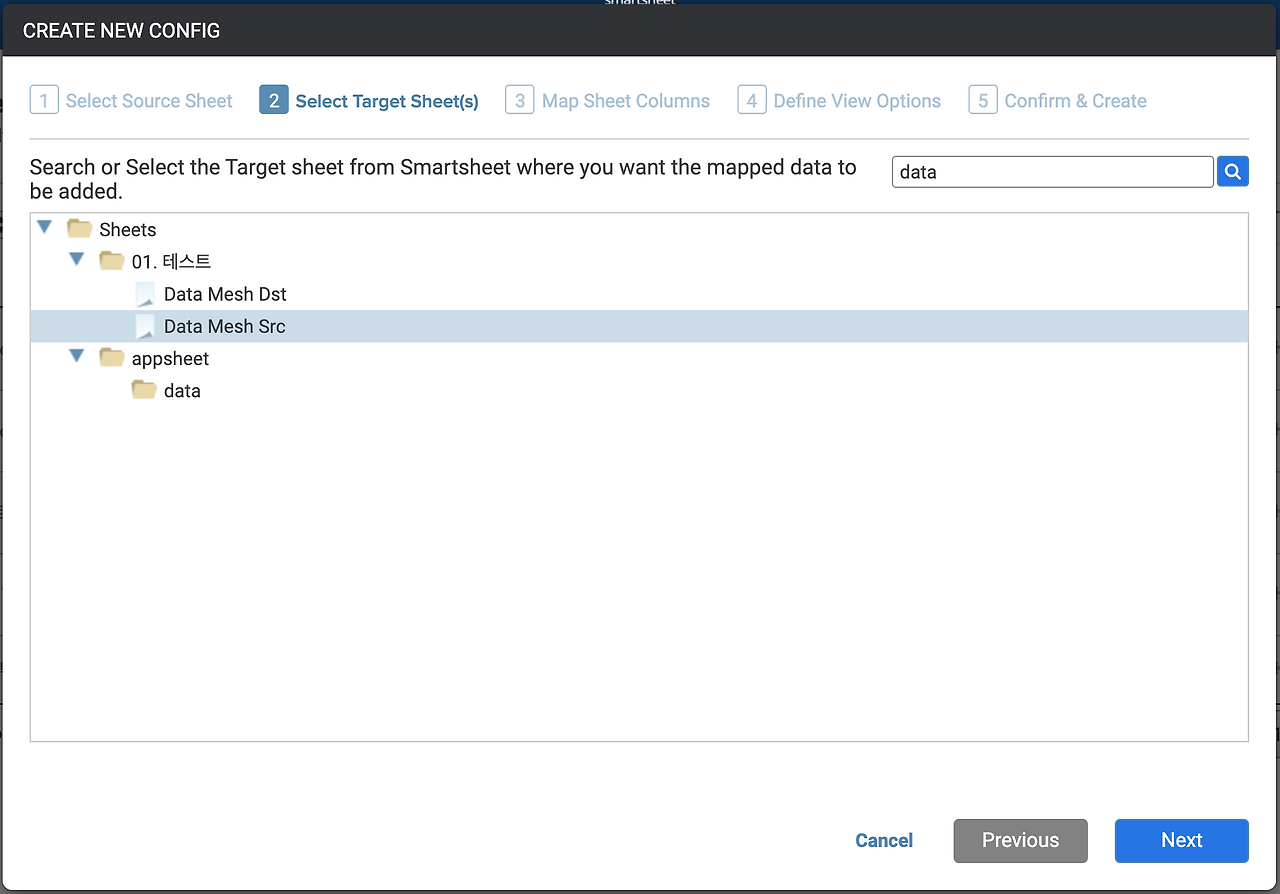The width and height of the screenshot is (1280, 894).
Task: Click the 'Sheets' folder label
Action: 128,230
